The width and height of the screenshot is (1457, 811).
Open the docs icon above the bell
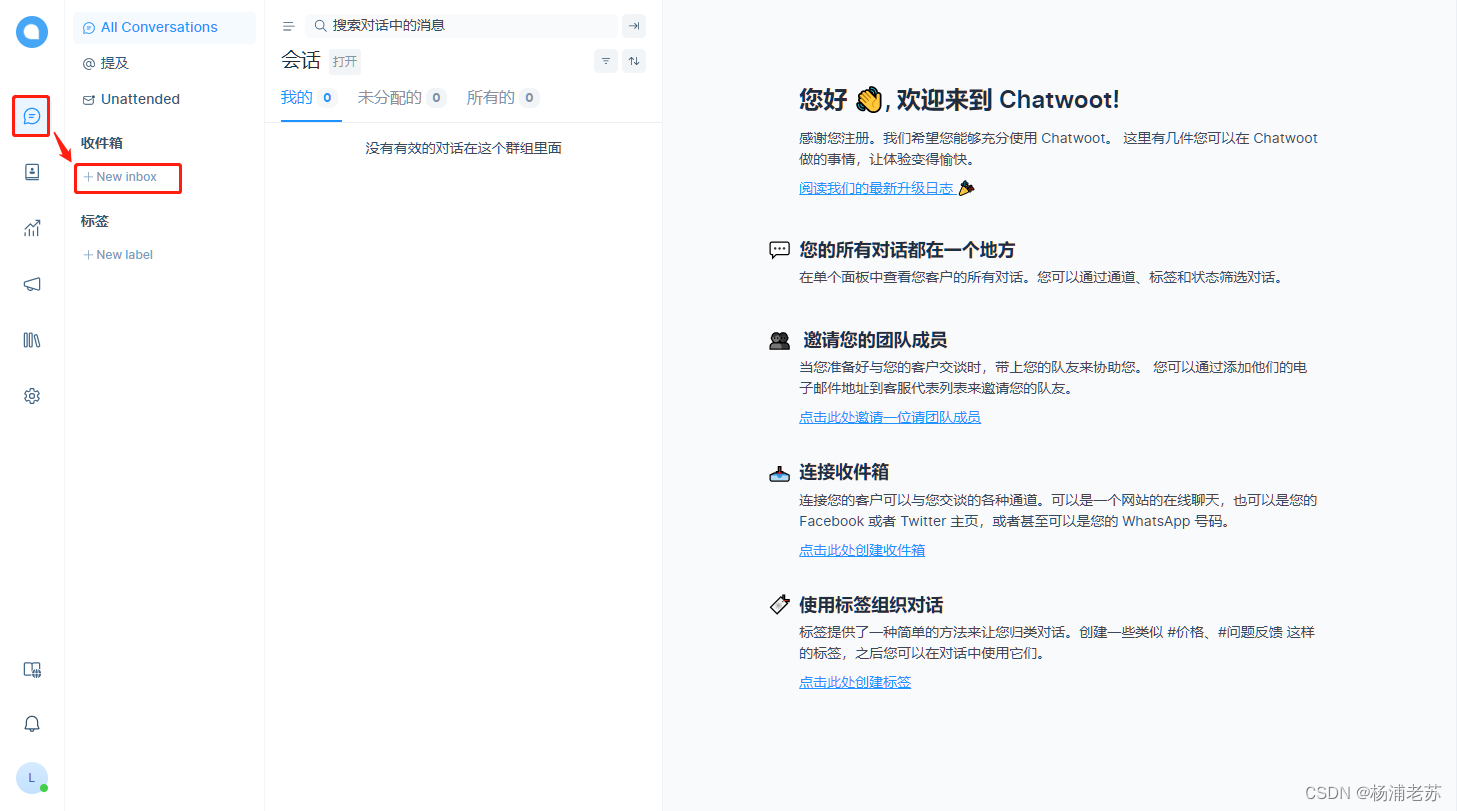click(x=32, y=670)
